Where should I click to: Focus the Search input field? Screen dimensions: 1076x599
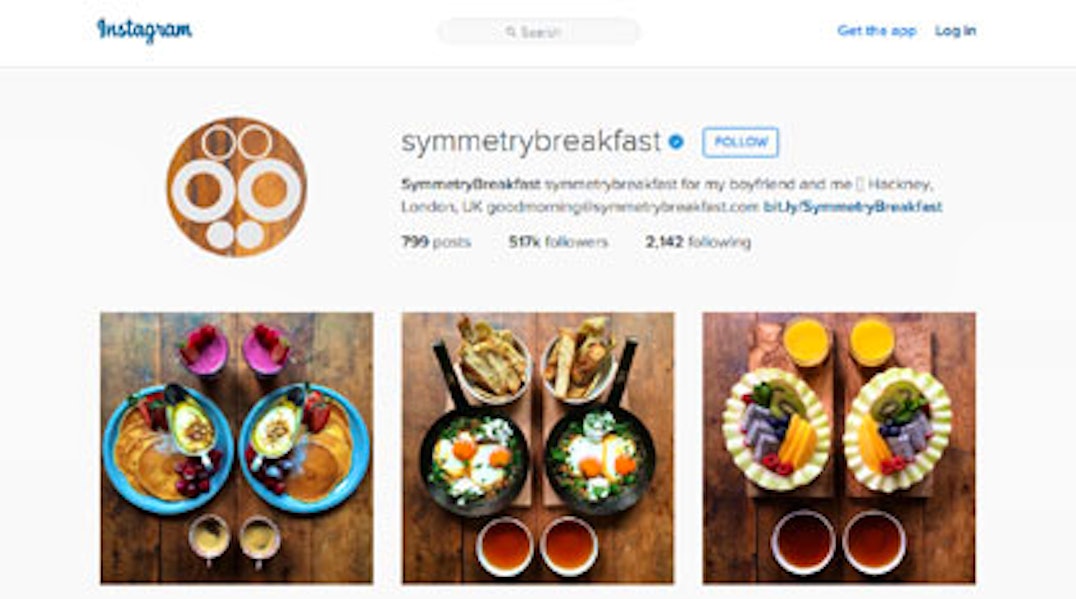point(539,32)
